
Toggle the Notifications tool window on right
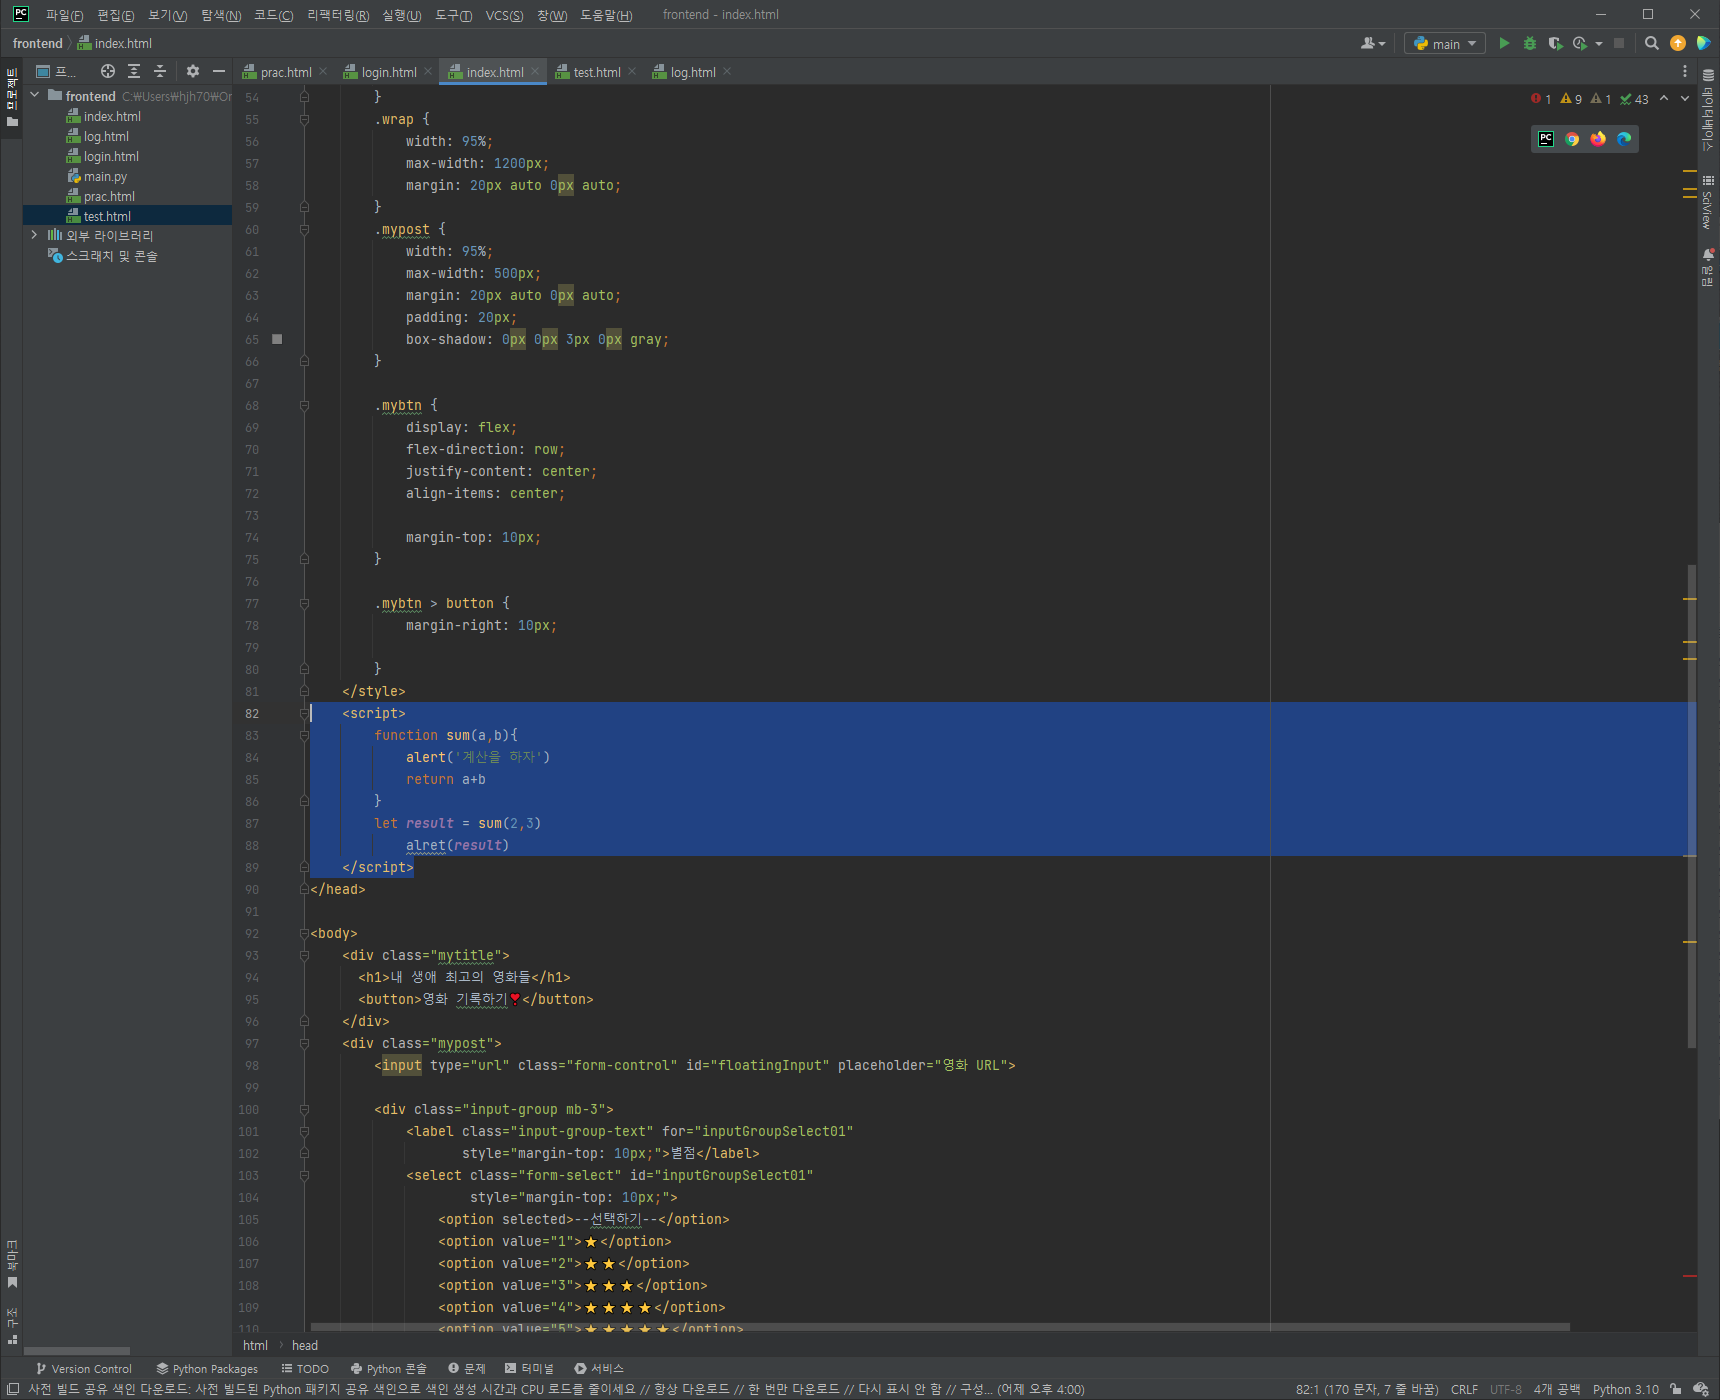(1708, 267)
